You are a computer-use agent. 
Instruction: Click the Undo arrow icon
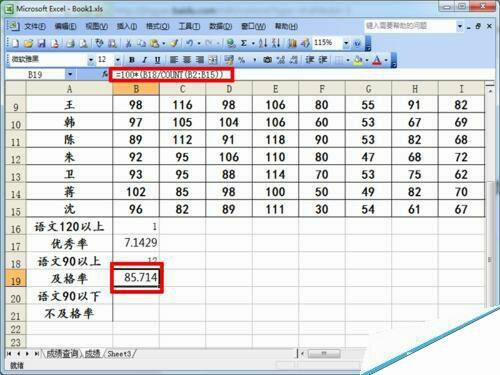point(189,43)
